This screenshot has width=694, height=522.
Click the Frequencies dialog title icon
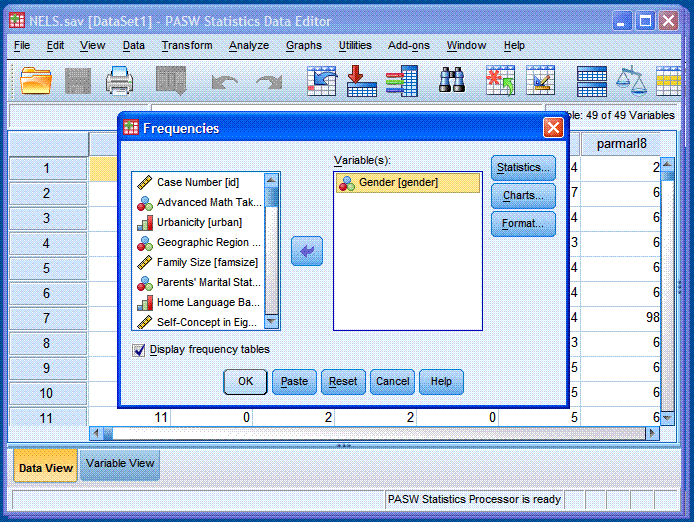131,128
